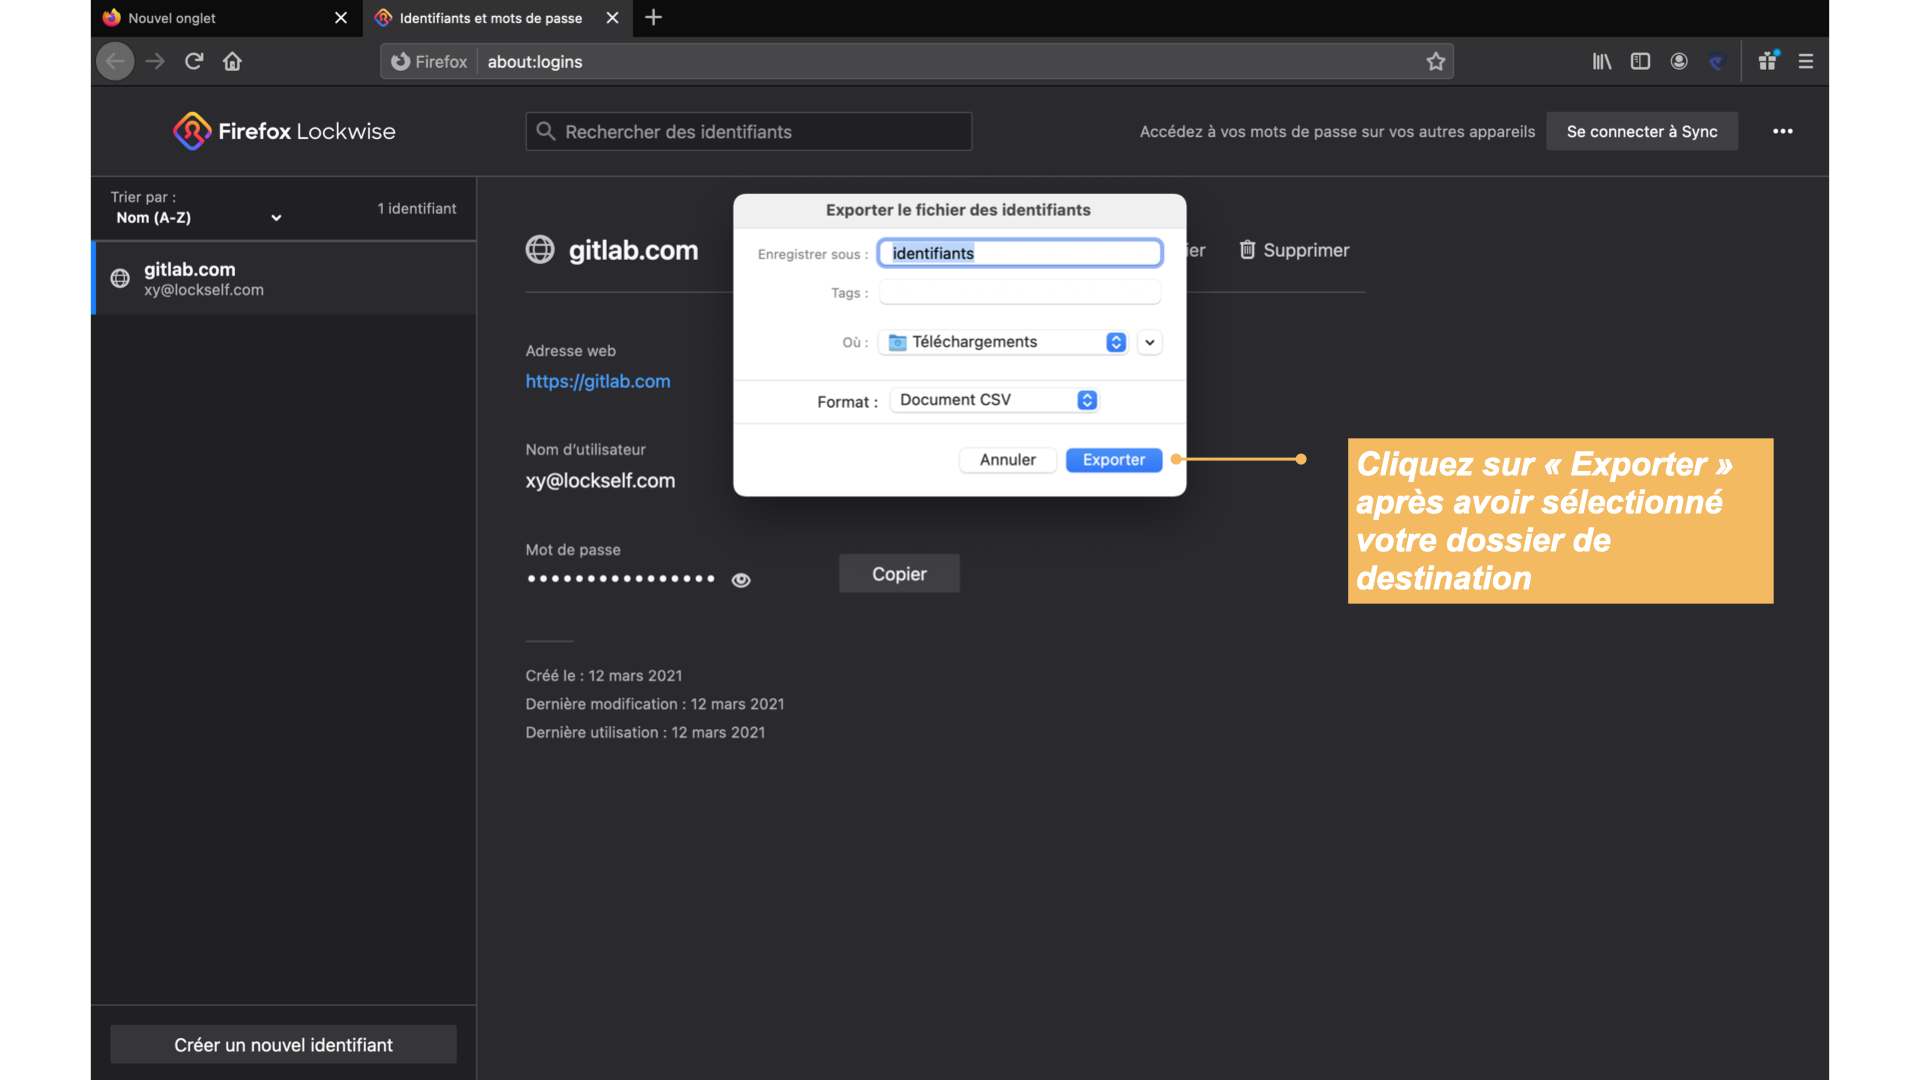This screenshot has height=1080, width=1920.
Task: Click the 1 identifiant count text
Action: pyautogui.click(x=417, y=208)
